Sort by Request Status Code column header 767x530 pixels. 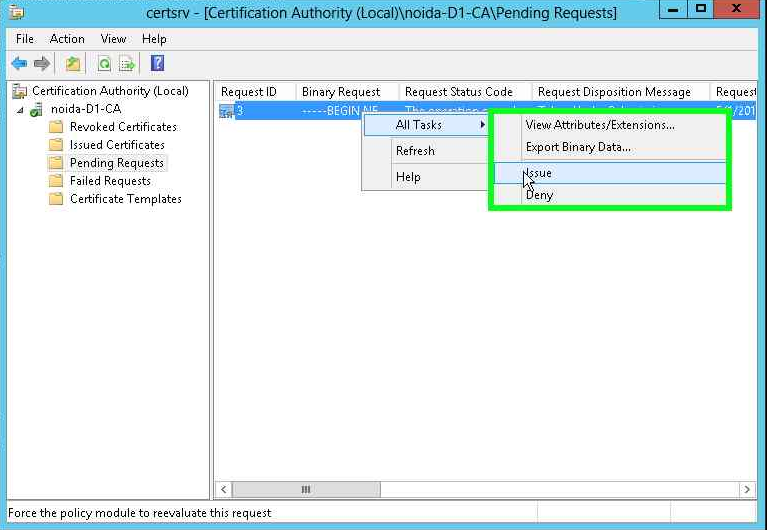465,92
